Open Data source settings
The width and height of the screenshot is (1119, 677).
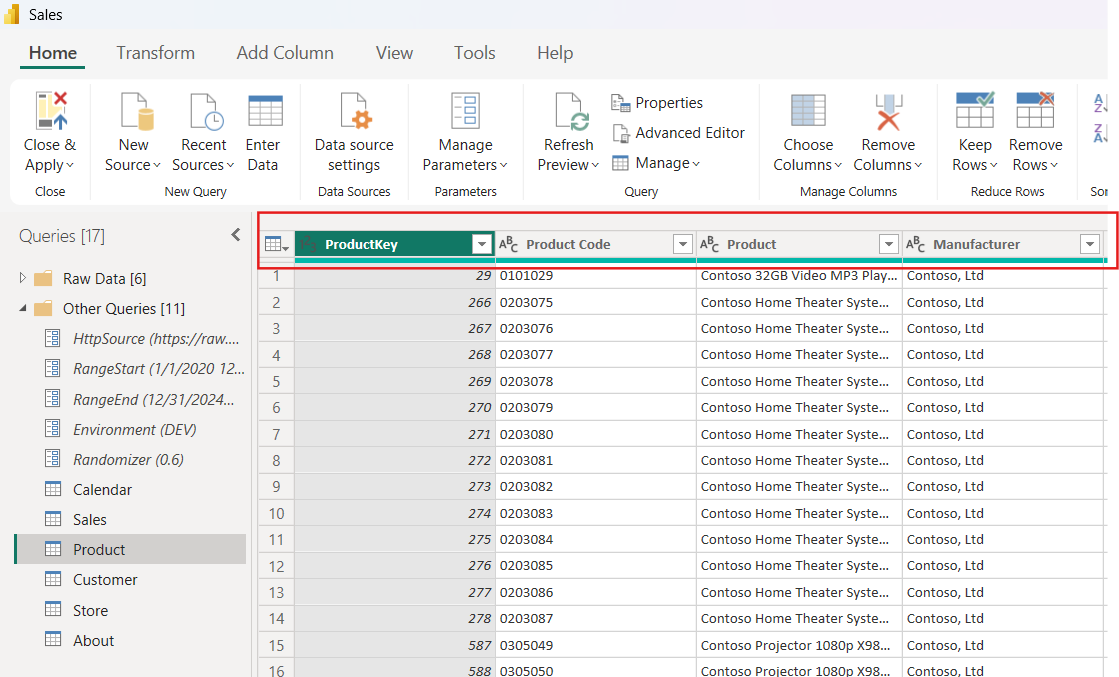(x=354, y=128)
